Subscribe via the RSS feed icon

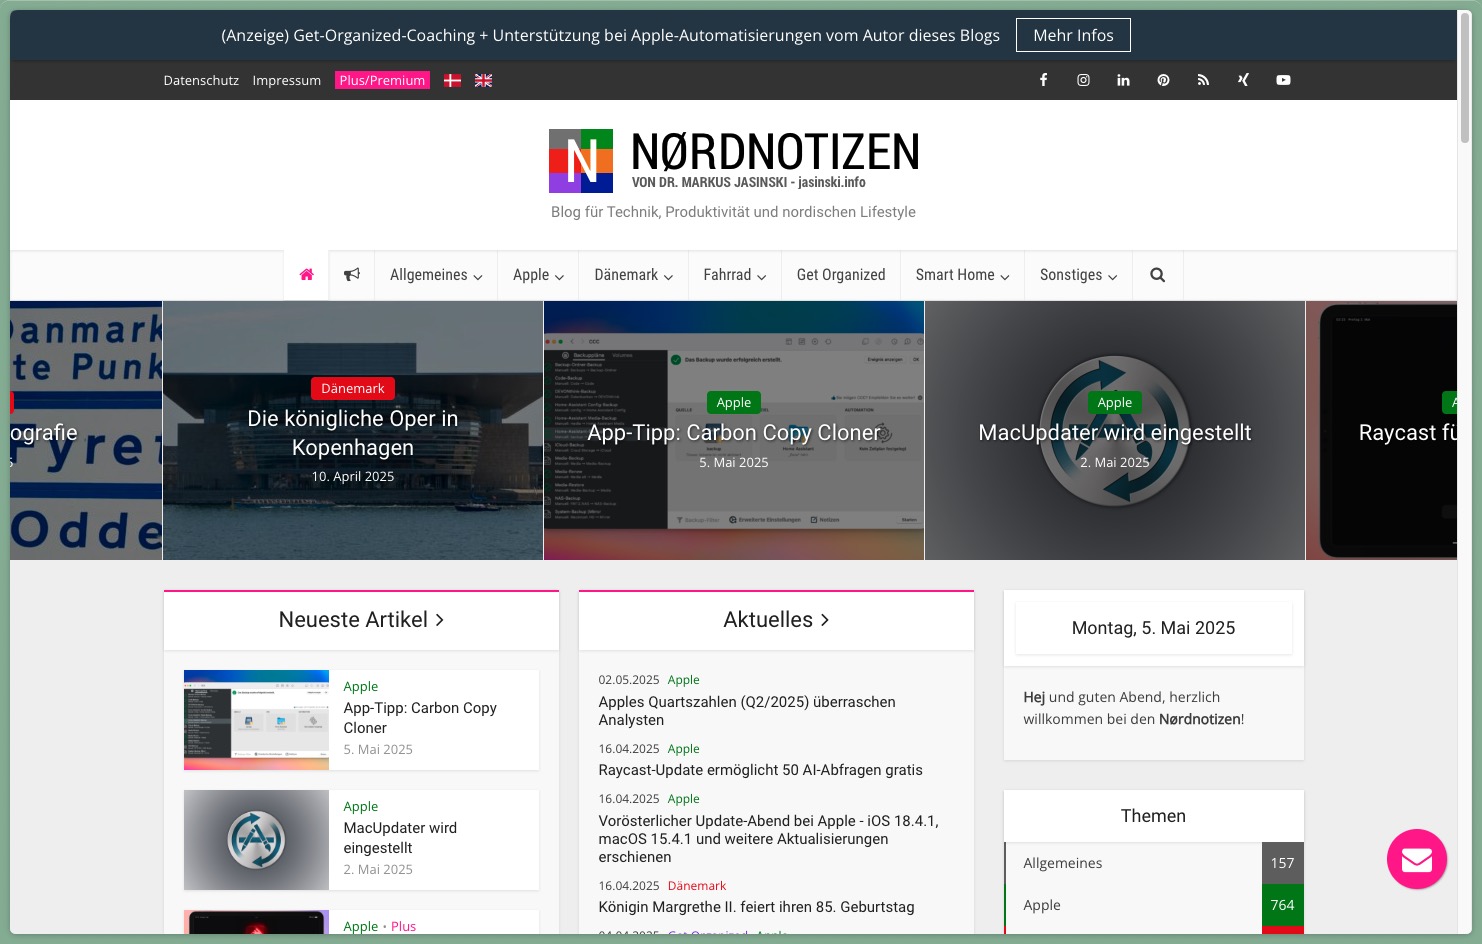(1203, 80)
